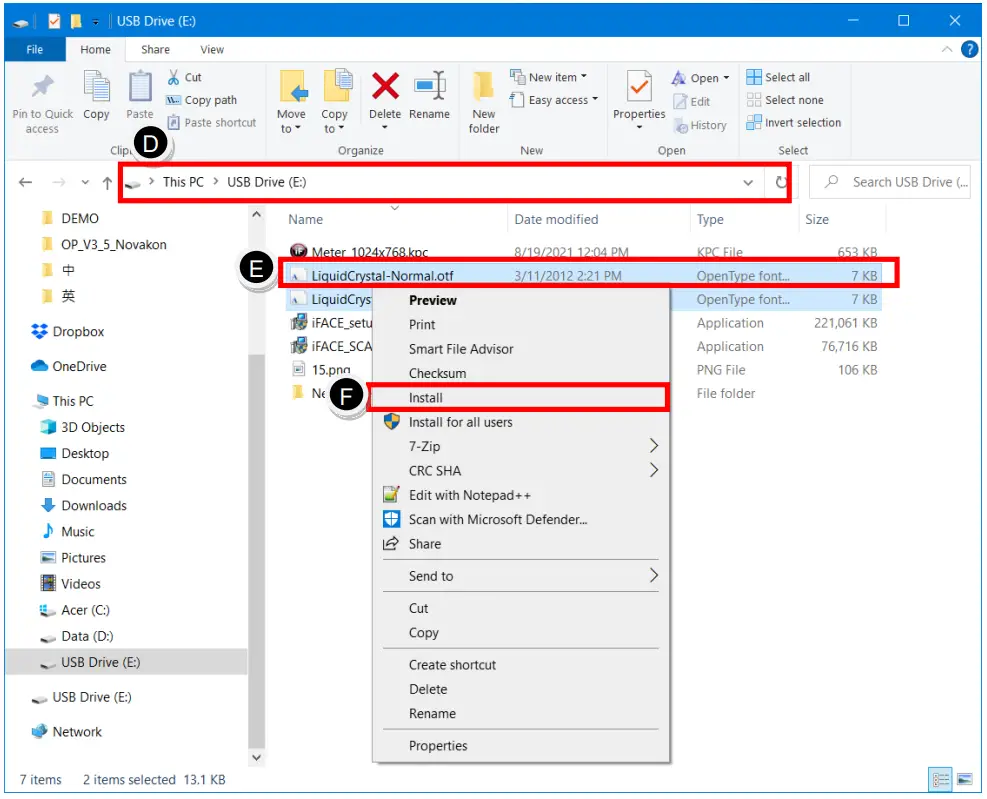The height and width of the screenshot is (799, 987).
Task: Sort by the Size column header
Action: point(816,220)
